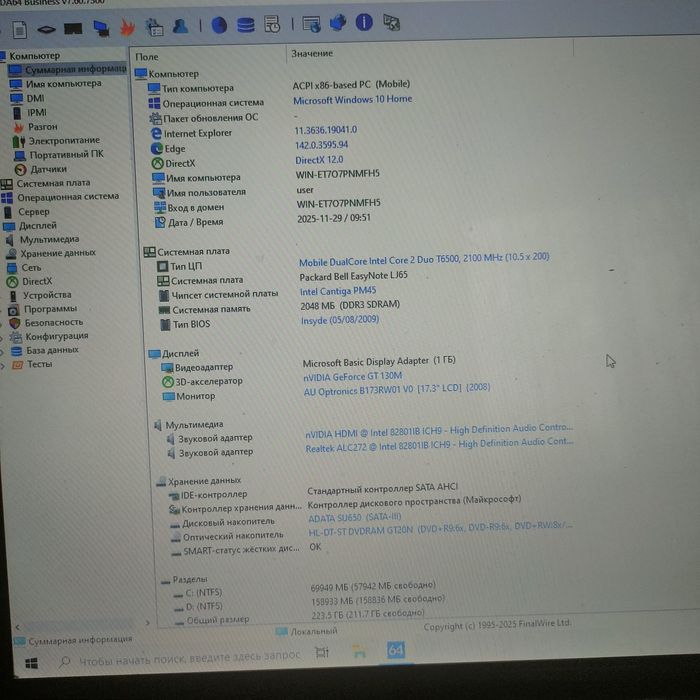Select Сеть in the left tree
Screen dimensions: 700x700
click(31, 267)
